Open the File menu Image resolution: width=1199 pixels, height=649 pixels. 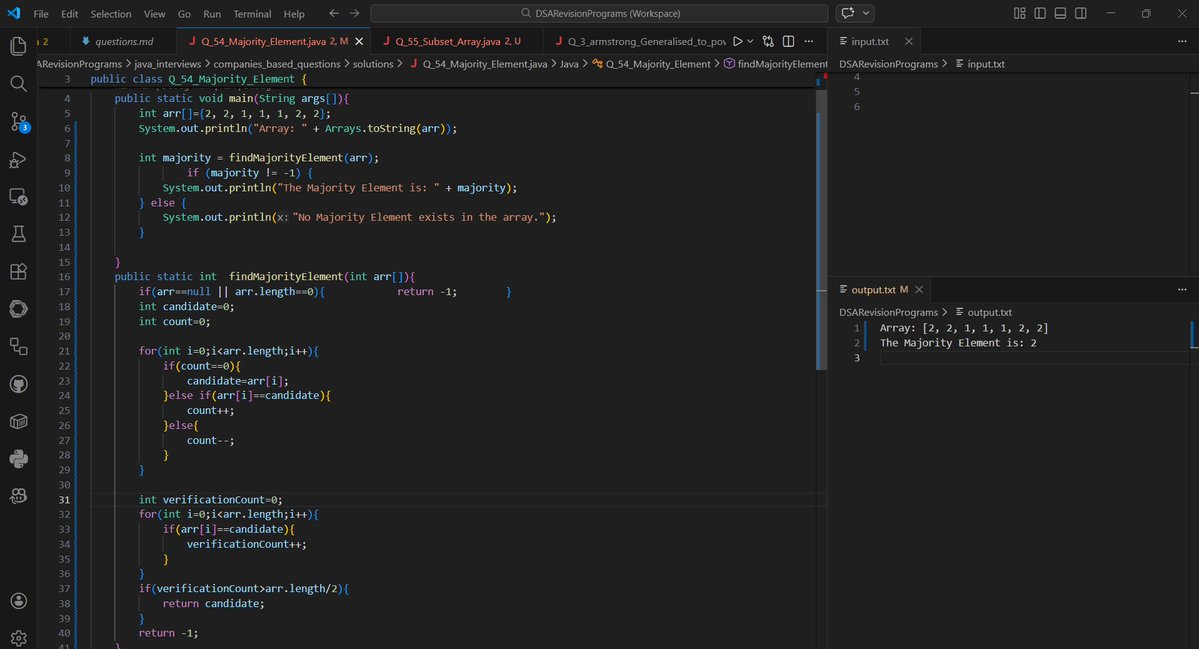[x=41, y=14]
